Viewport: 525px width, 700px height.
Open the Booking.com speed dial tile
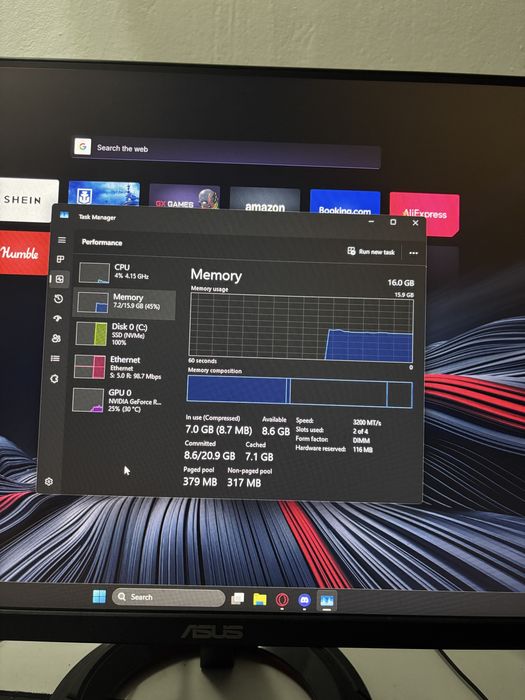pyautogui.click(x=345, y=202)
